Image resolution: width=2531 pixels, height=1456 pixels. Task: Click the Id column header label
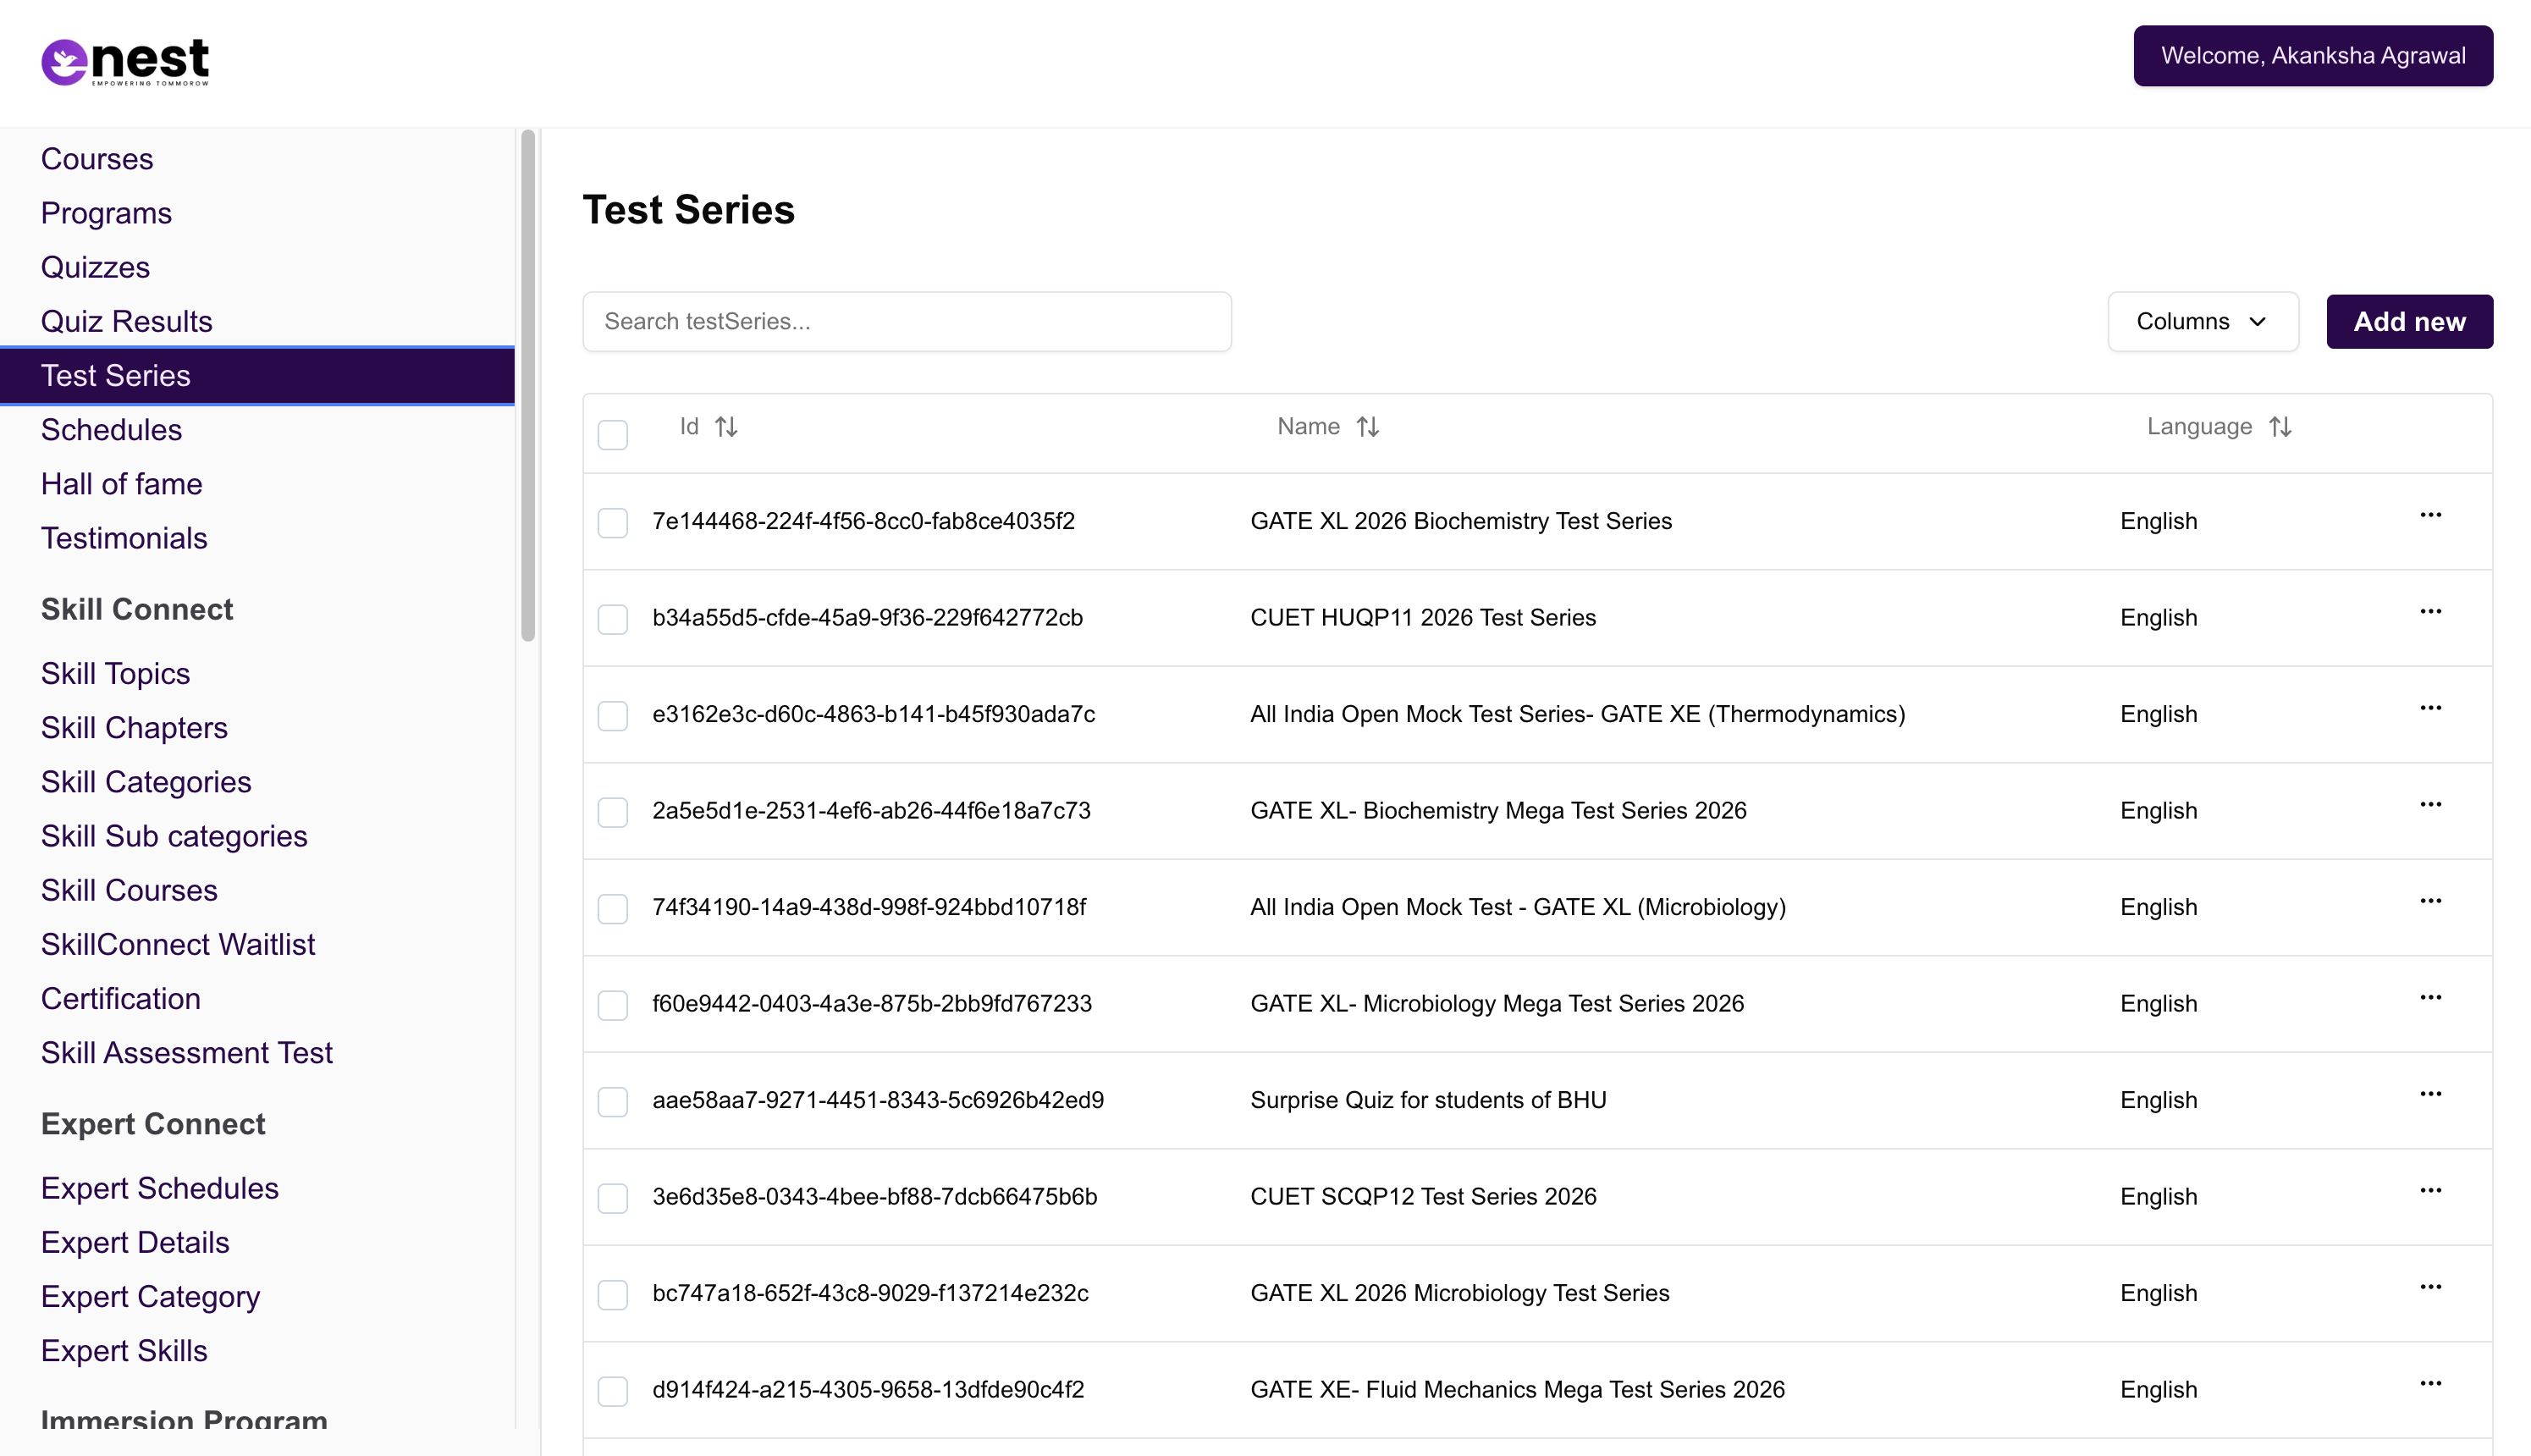(689, 427)
